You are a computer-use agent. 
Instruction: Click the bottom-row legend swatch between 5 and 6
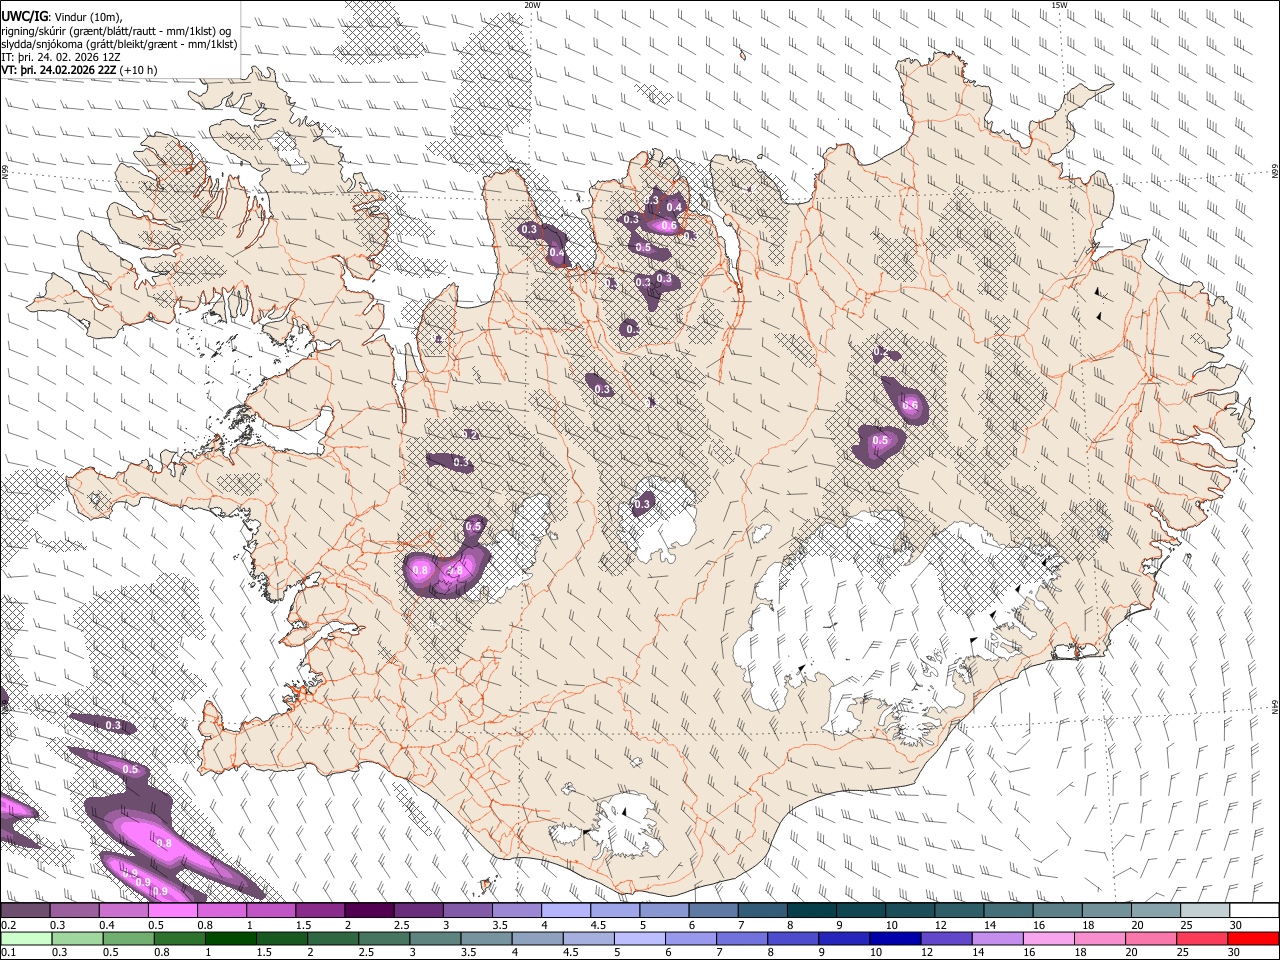(639, 938)
